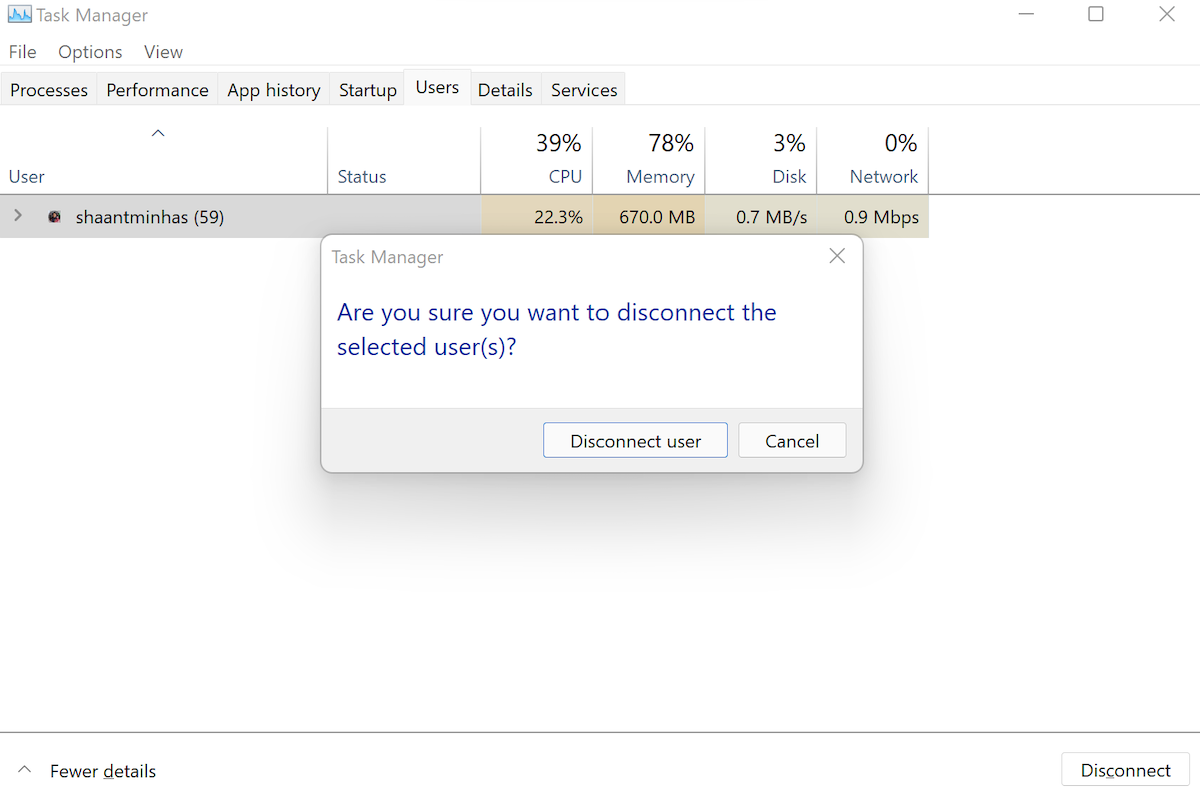Switch to the Performance tab
The height and width of the screenshot is (802, 1200).
pyautogui.click(x=157, y=90)
